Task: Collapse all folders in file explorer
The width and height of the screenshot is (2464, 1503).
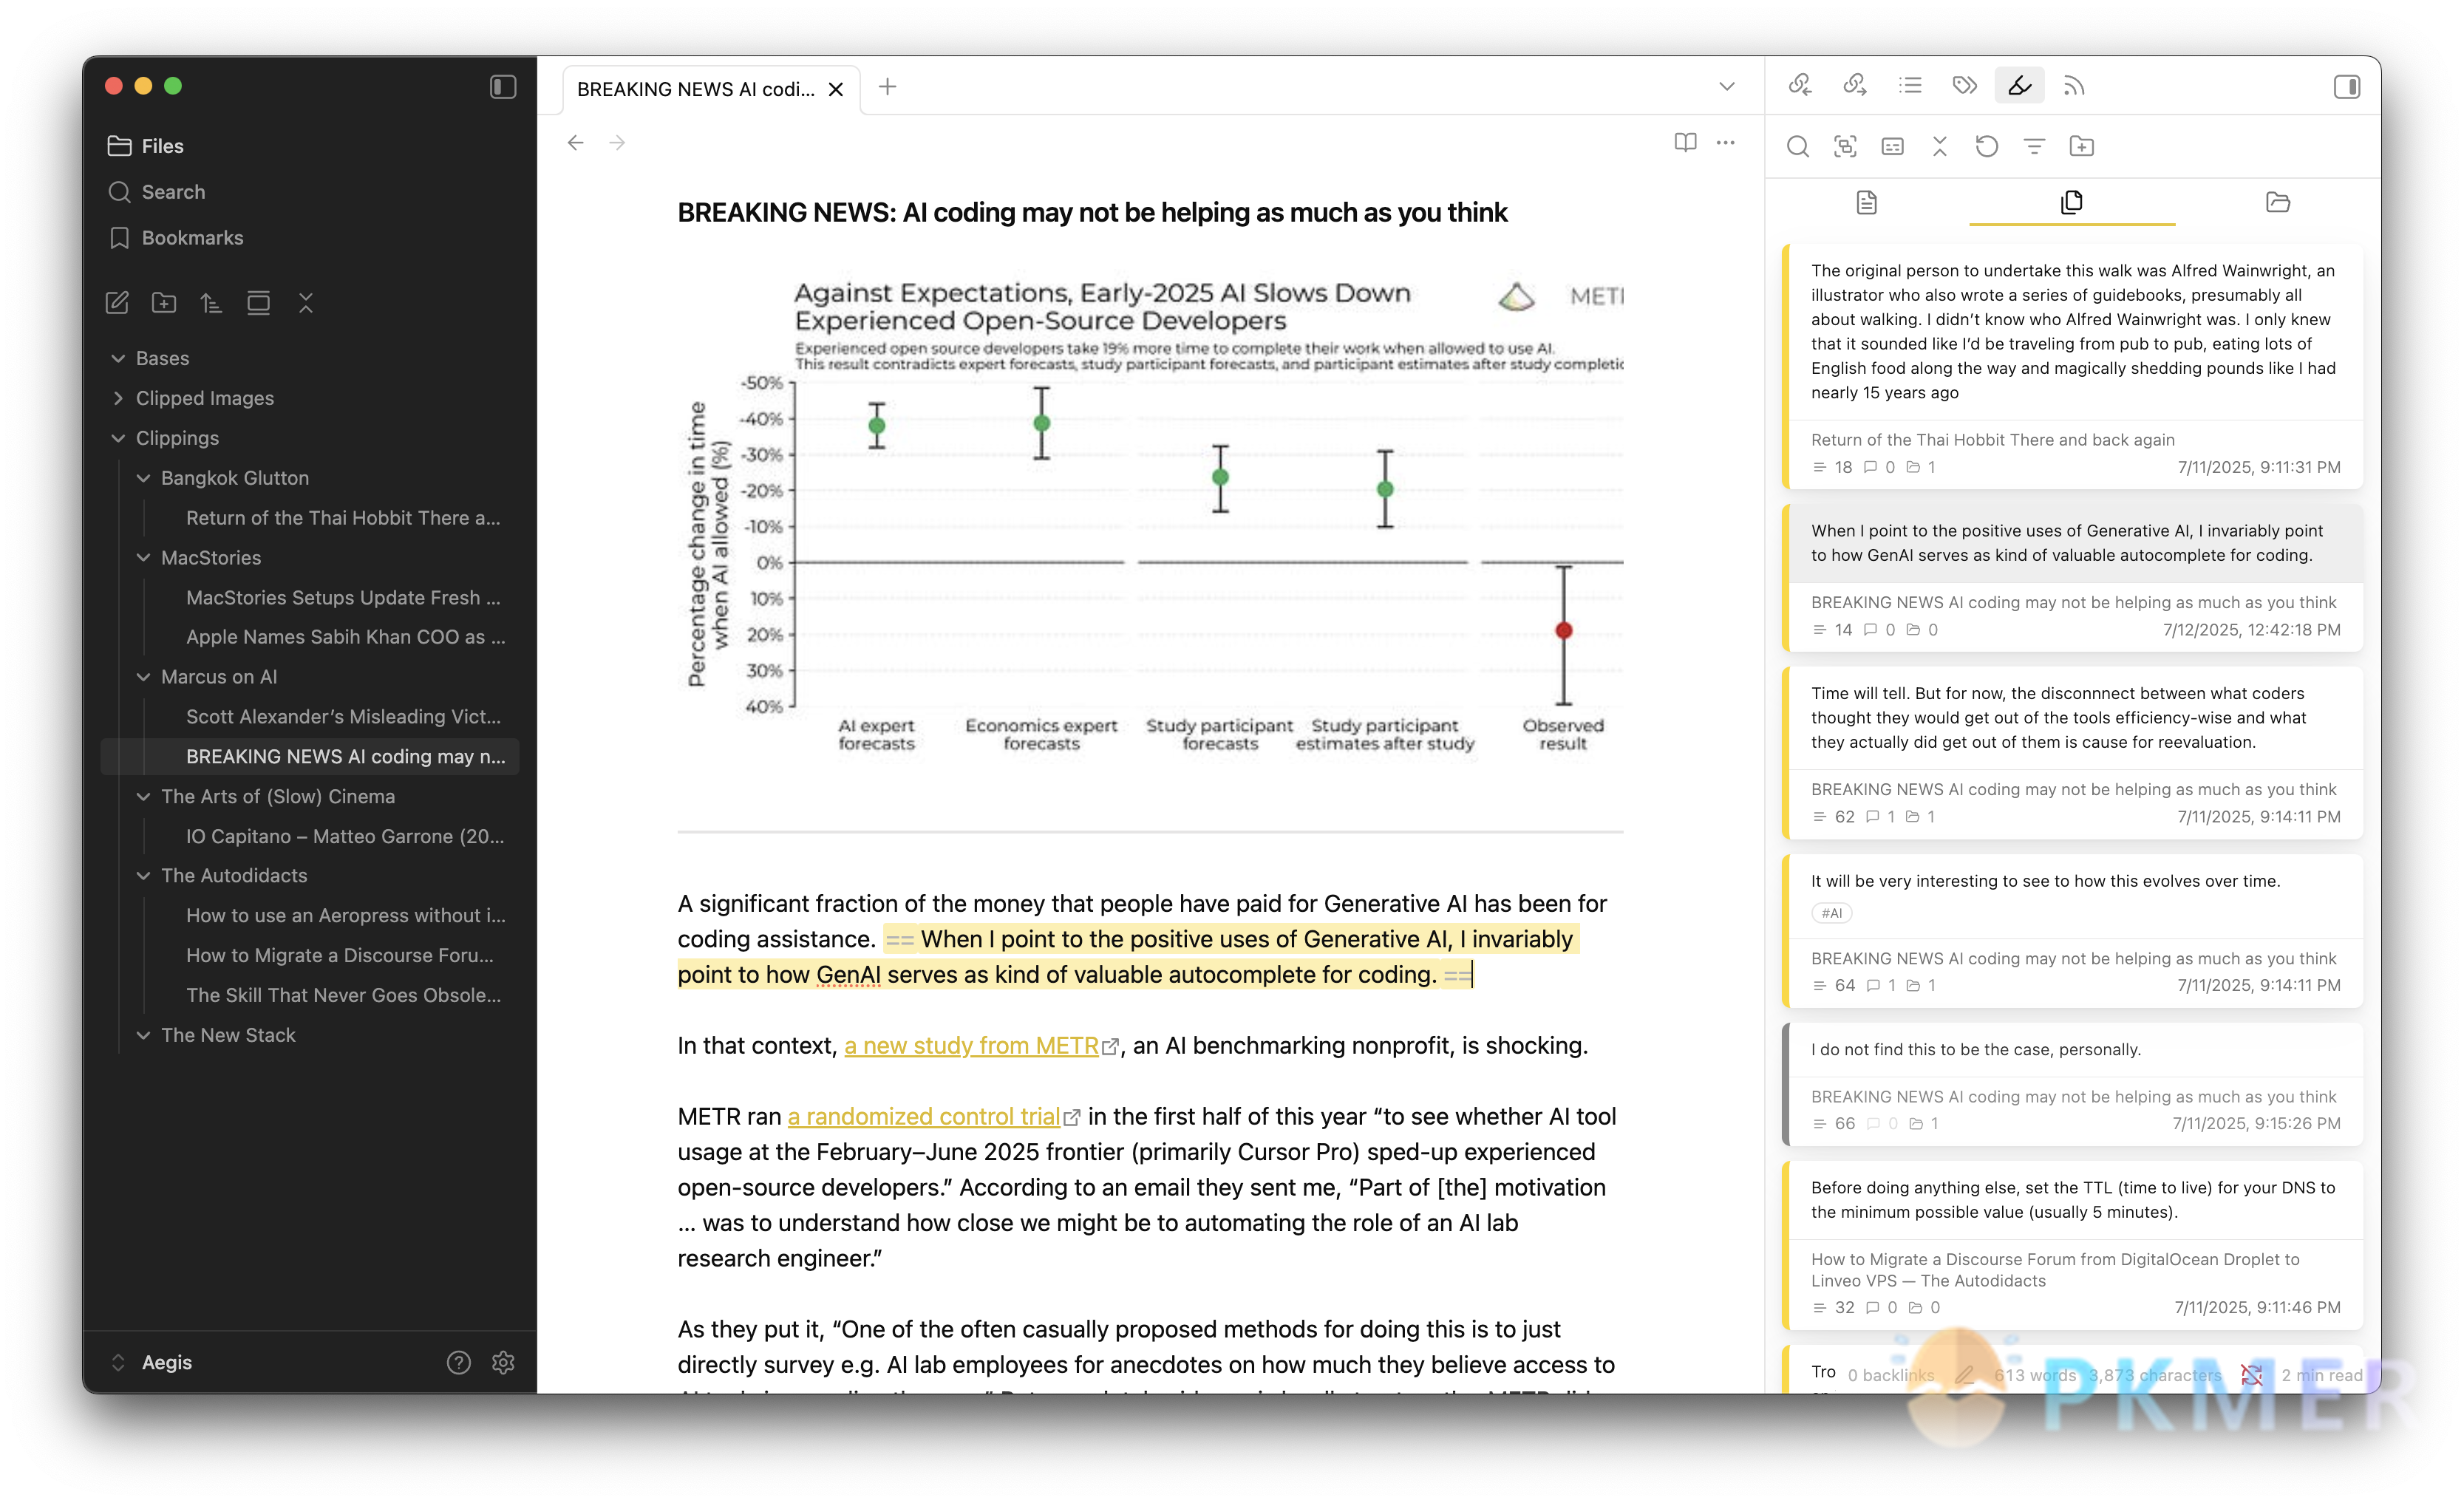Action: [x=306, y=303]
